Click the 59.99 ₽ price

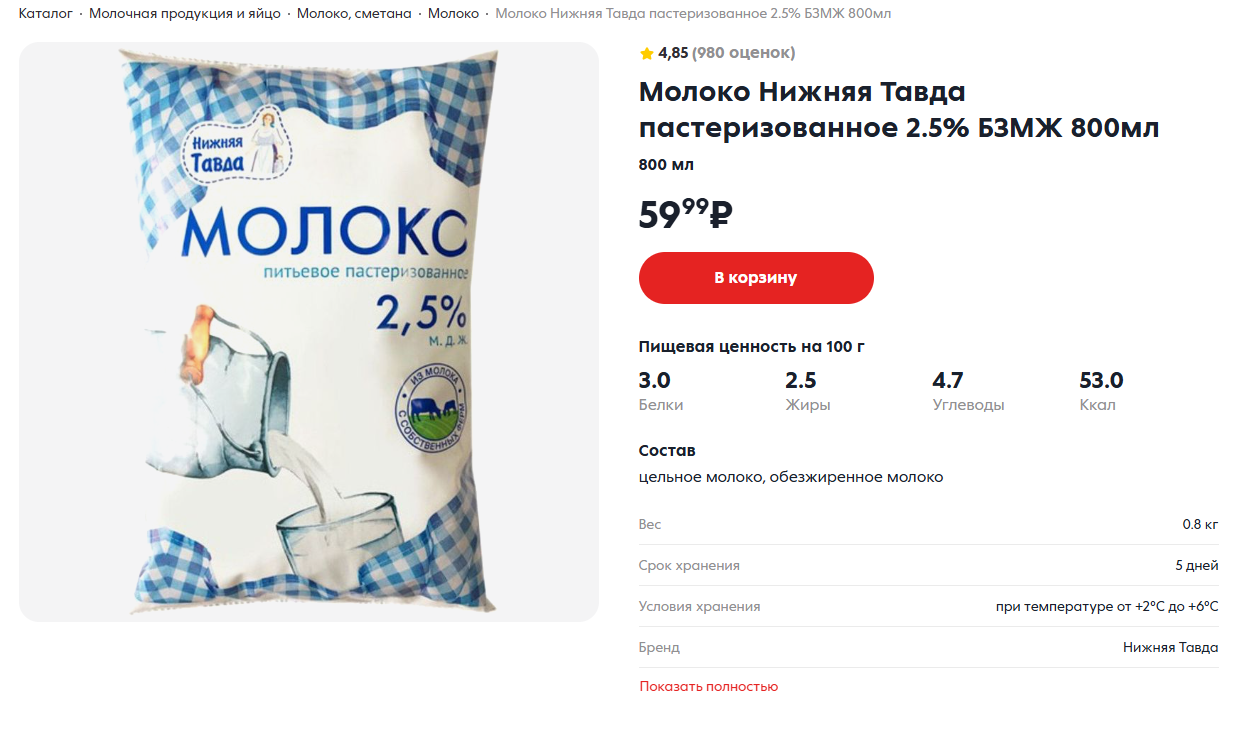686,214
